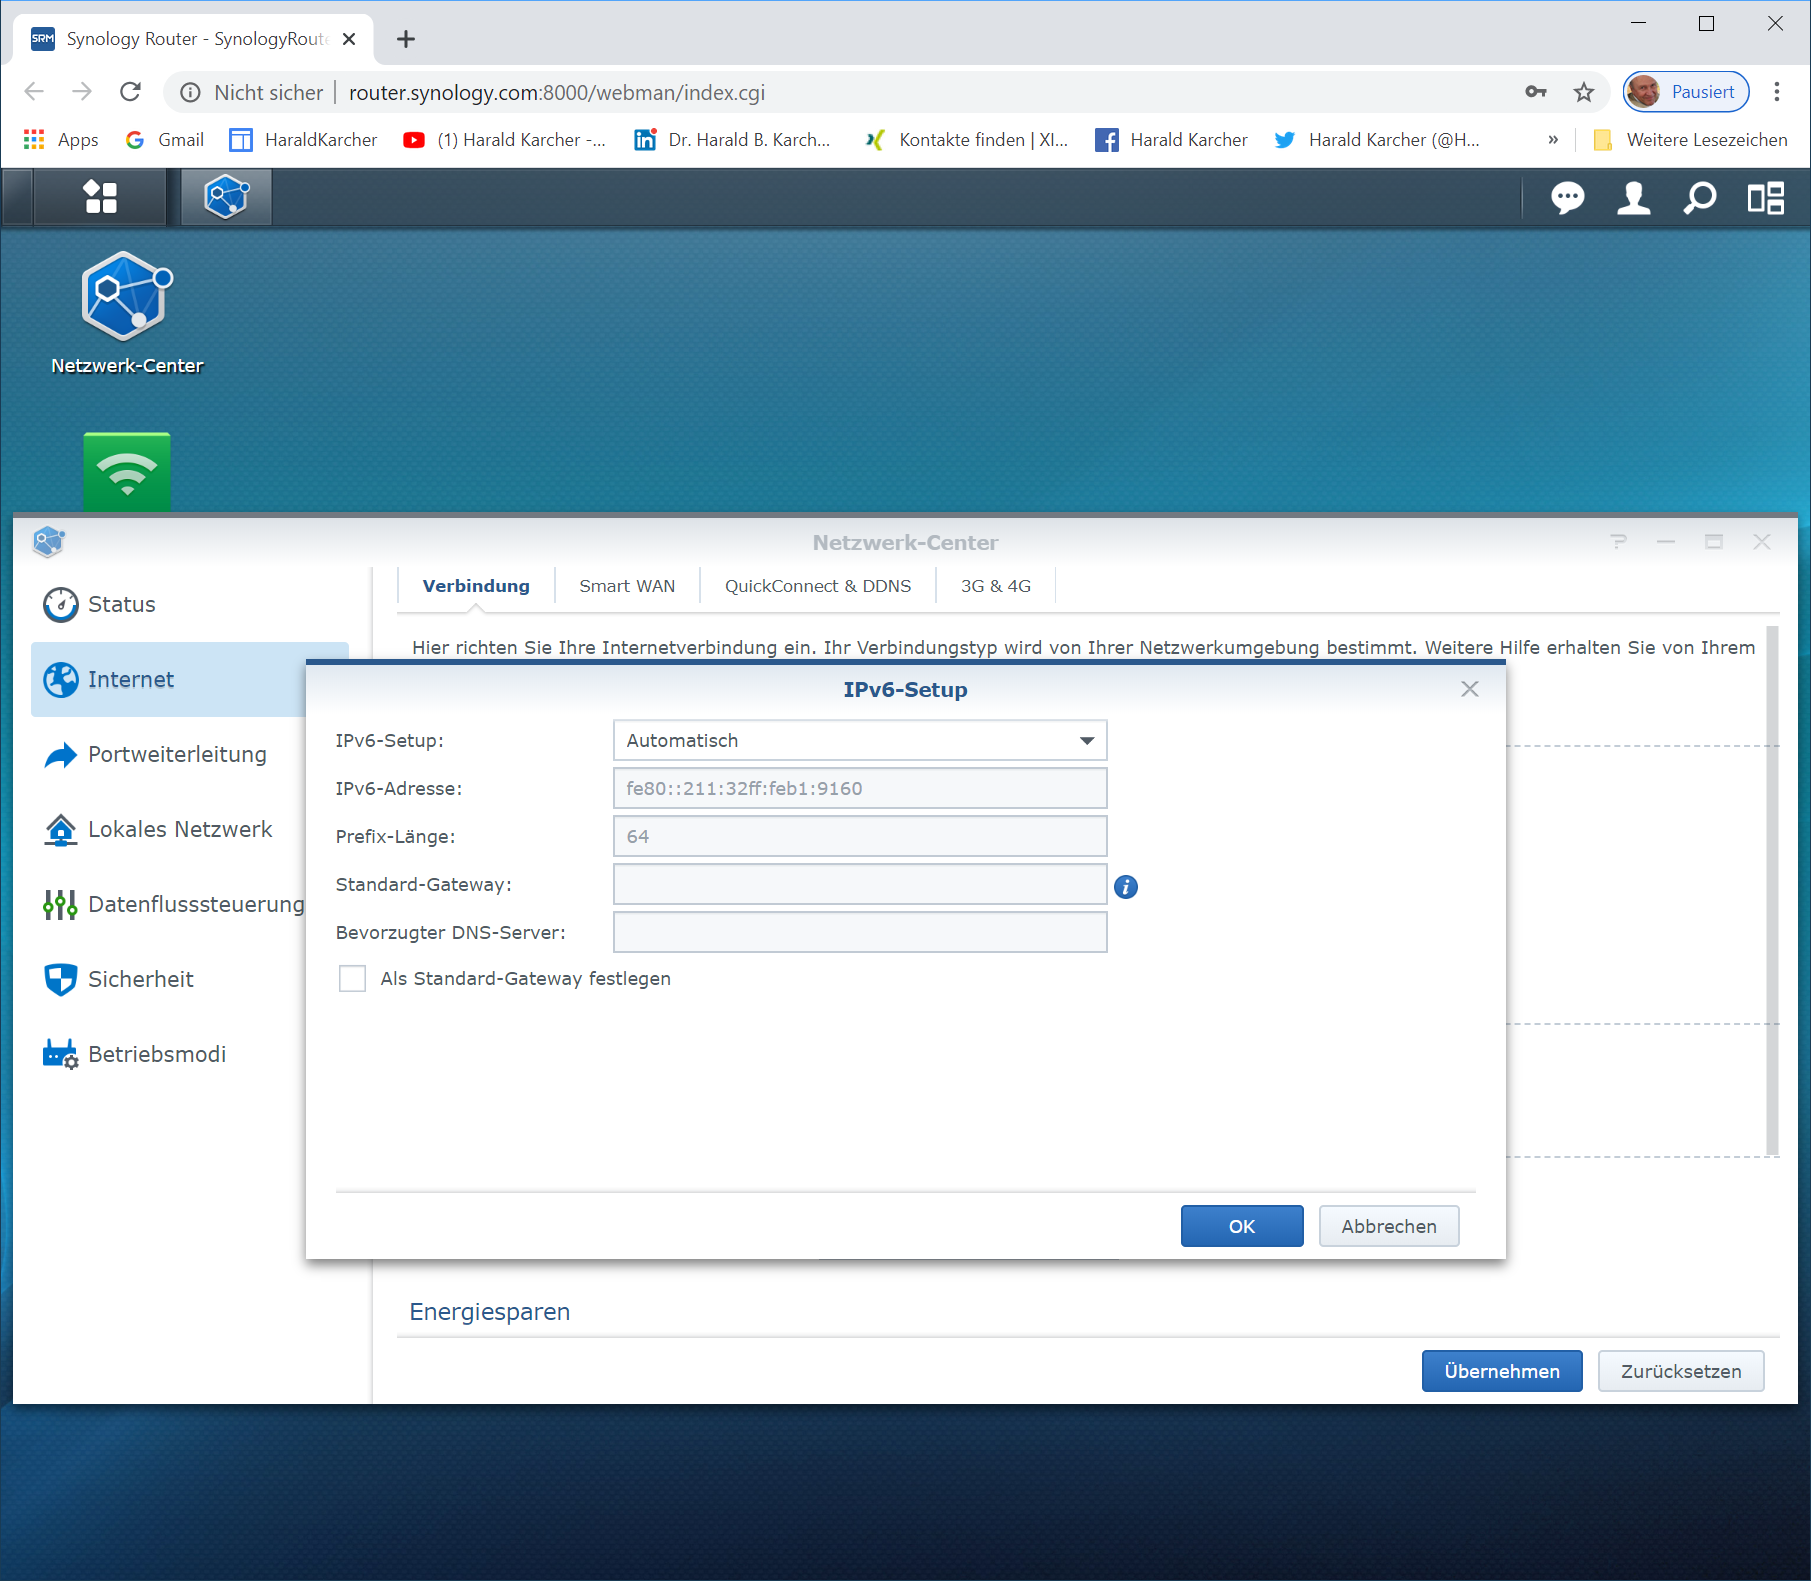The height and width of the screenshot is (1581, 1811).
Task: Bookmark this page with the star icon
Action: (x=1584, y=93)
